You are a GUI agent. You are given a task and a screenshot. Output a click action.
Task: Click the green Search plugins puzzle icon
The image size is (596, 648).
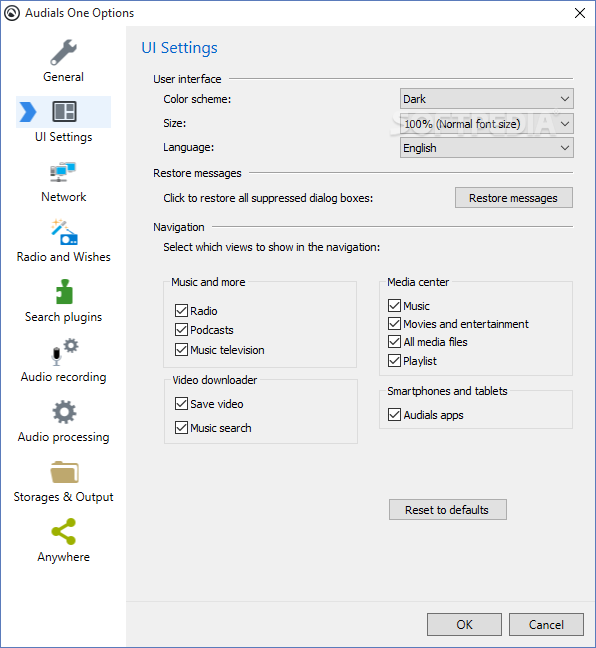tap(64, 292)
